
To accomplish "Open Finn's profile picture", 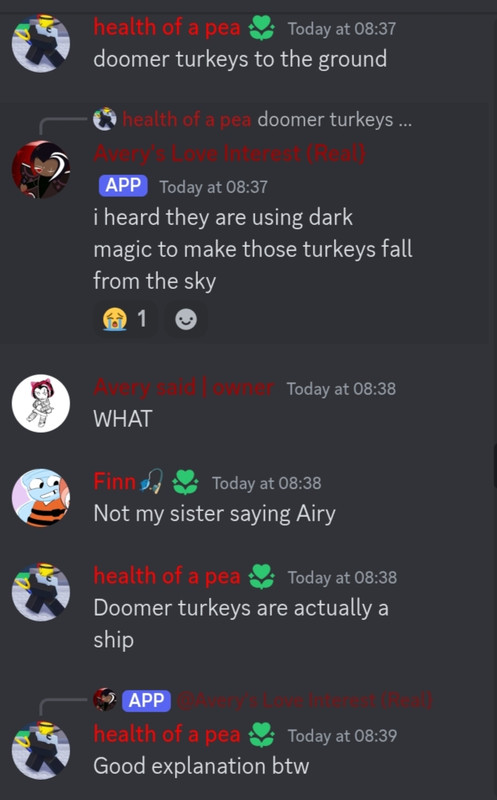I will (41, 498).
